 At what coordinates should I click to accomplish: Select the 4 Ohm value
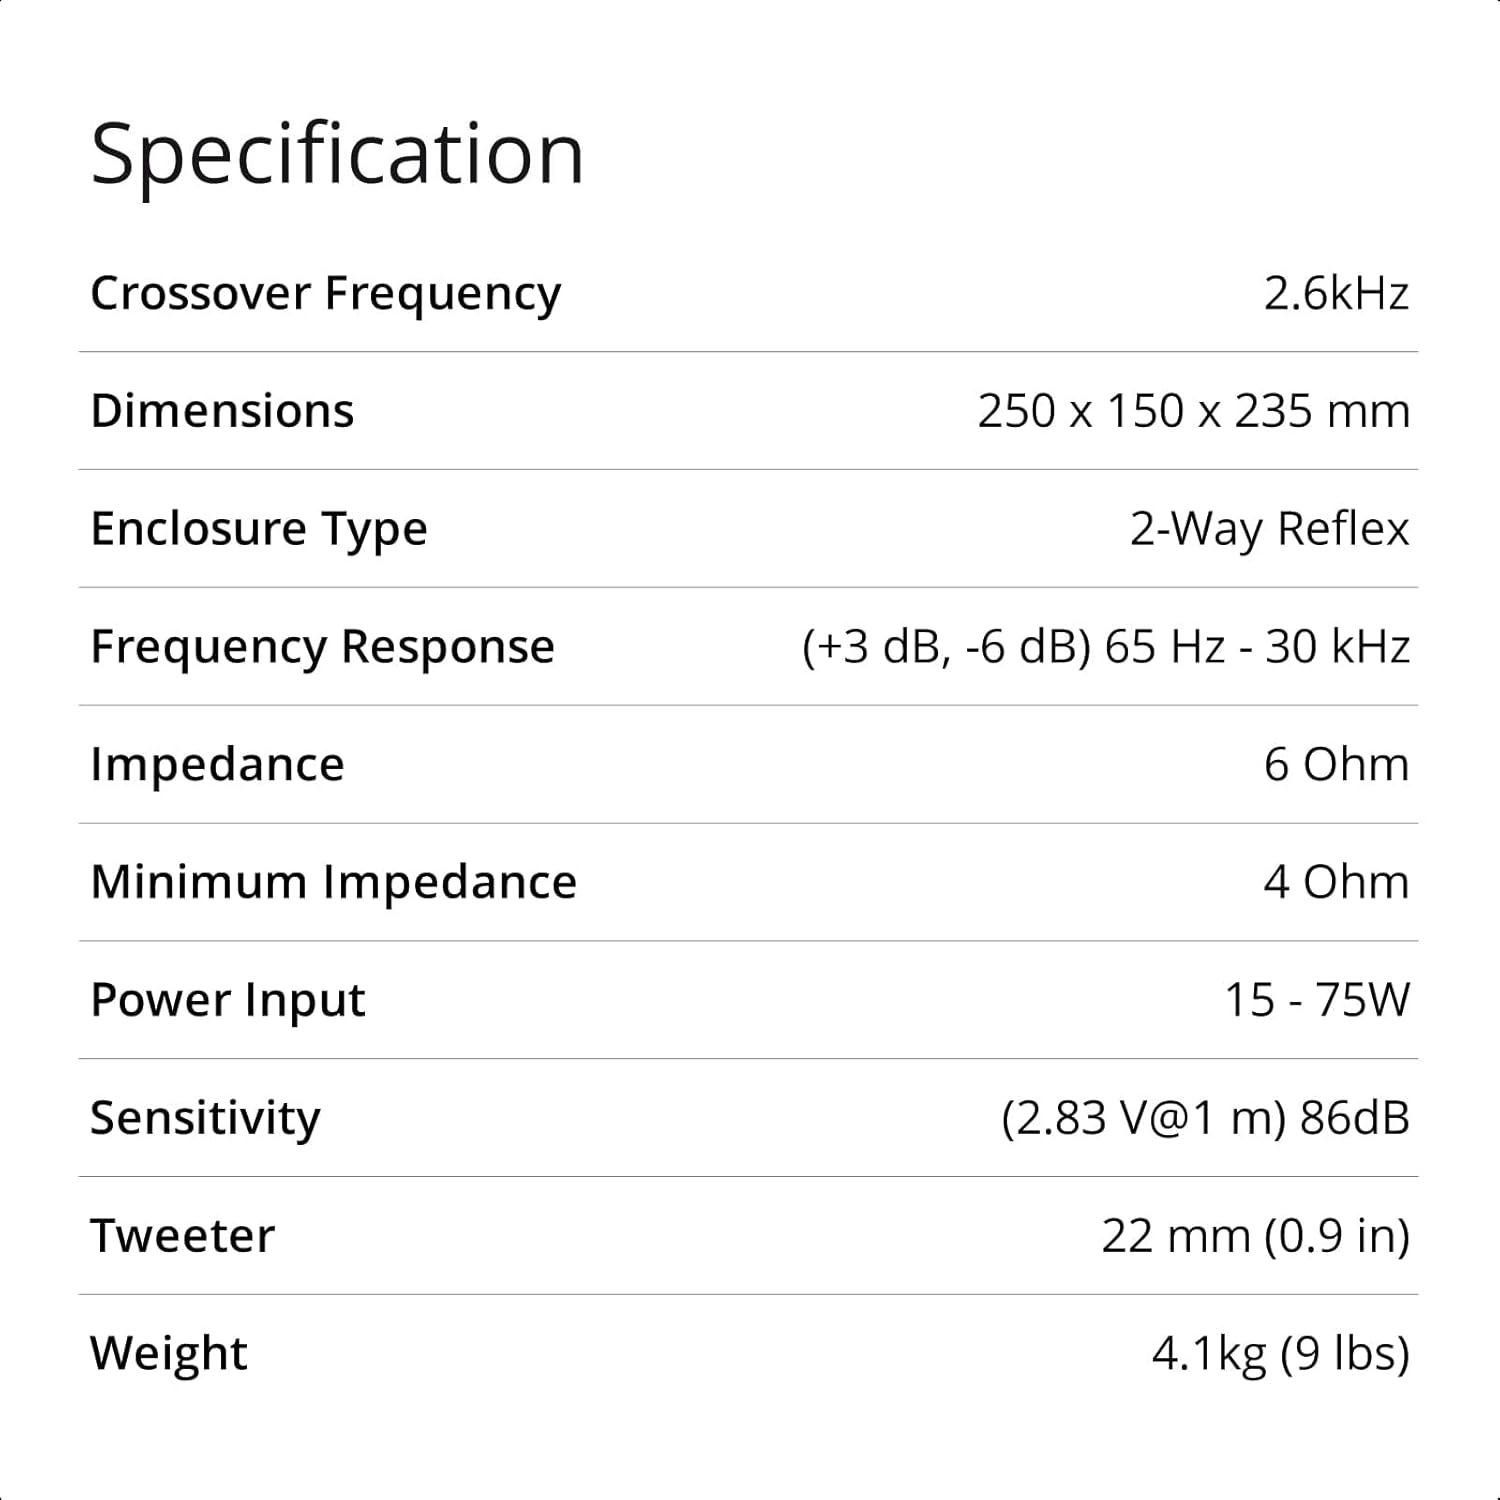[1336, 883]
